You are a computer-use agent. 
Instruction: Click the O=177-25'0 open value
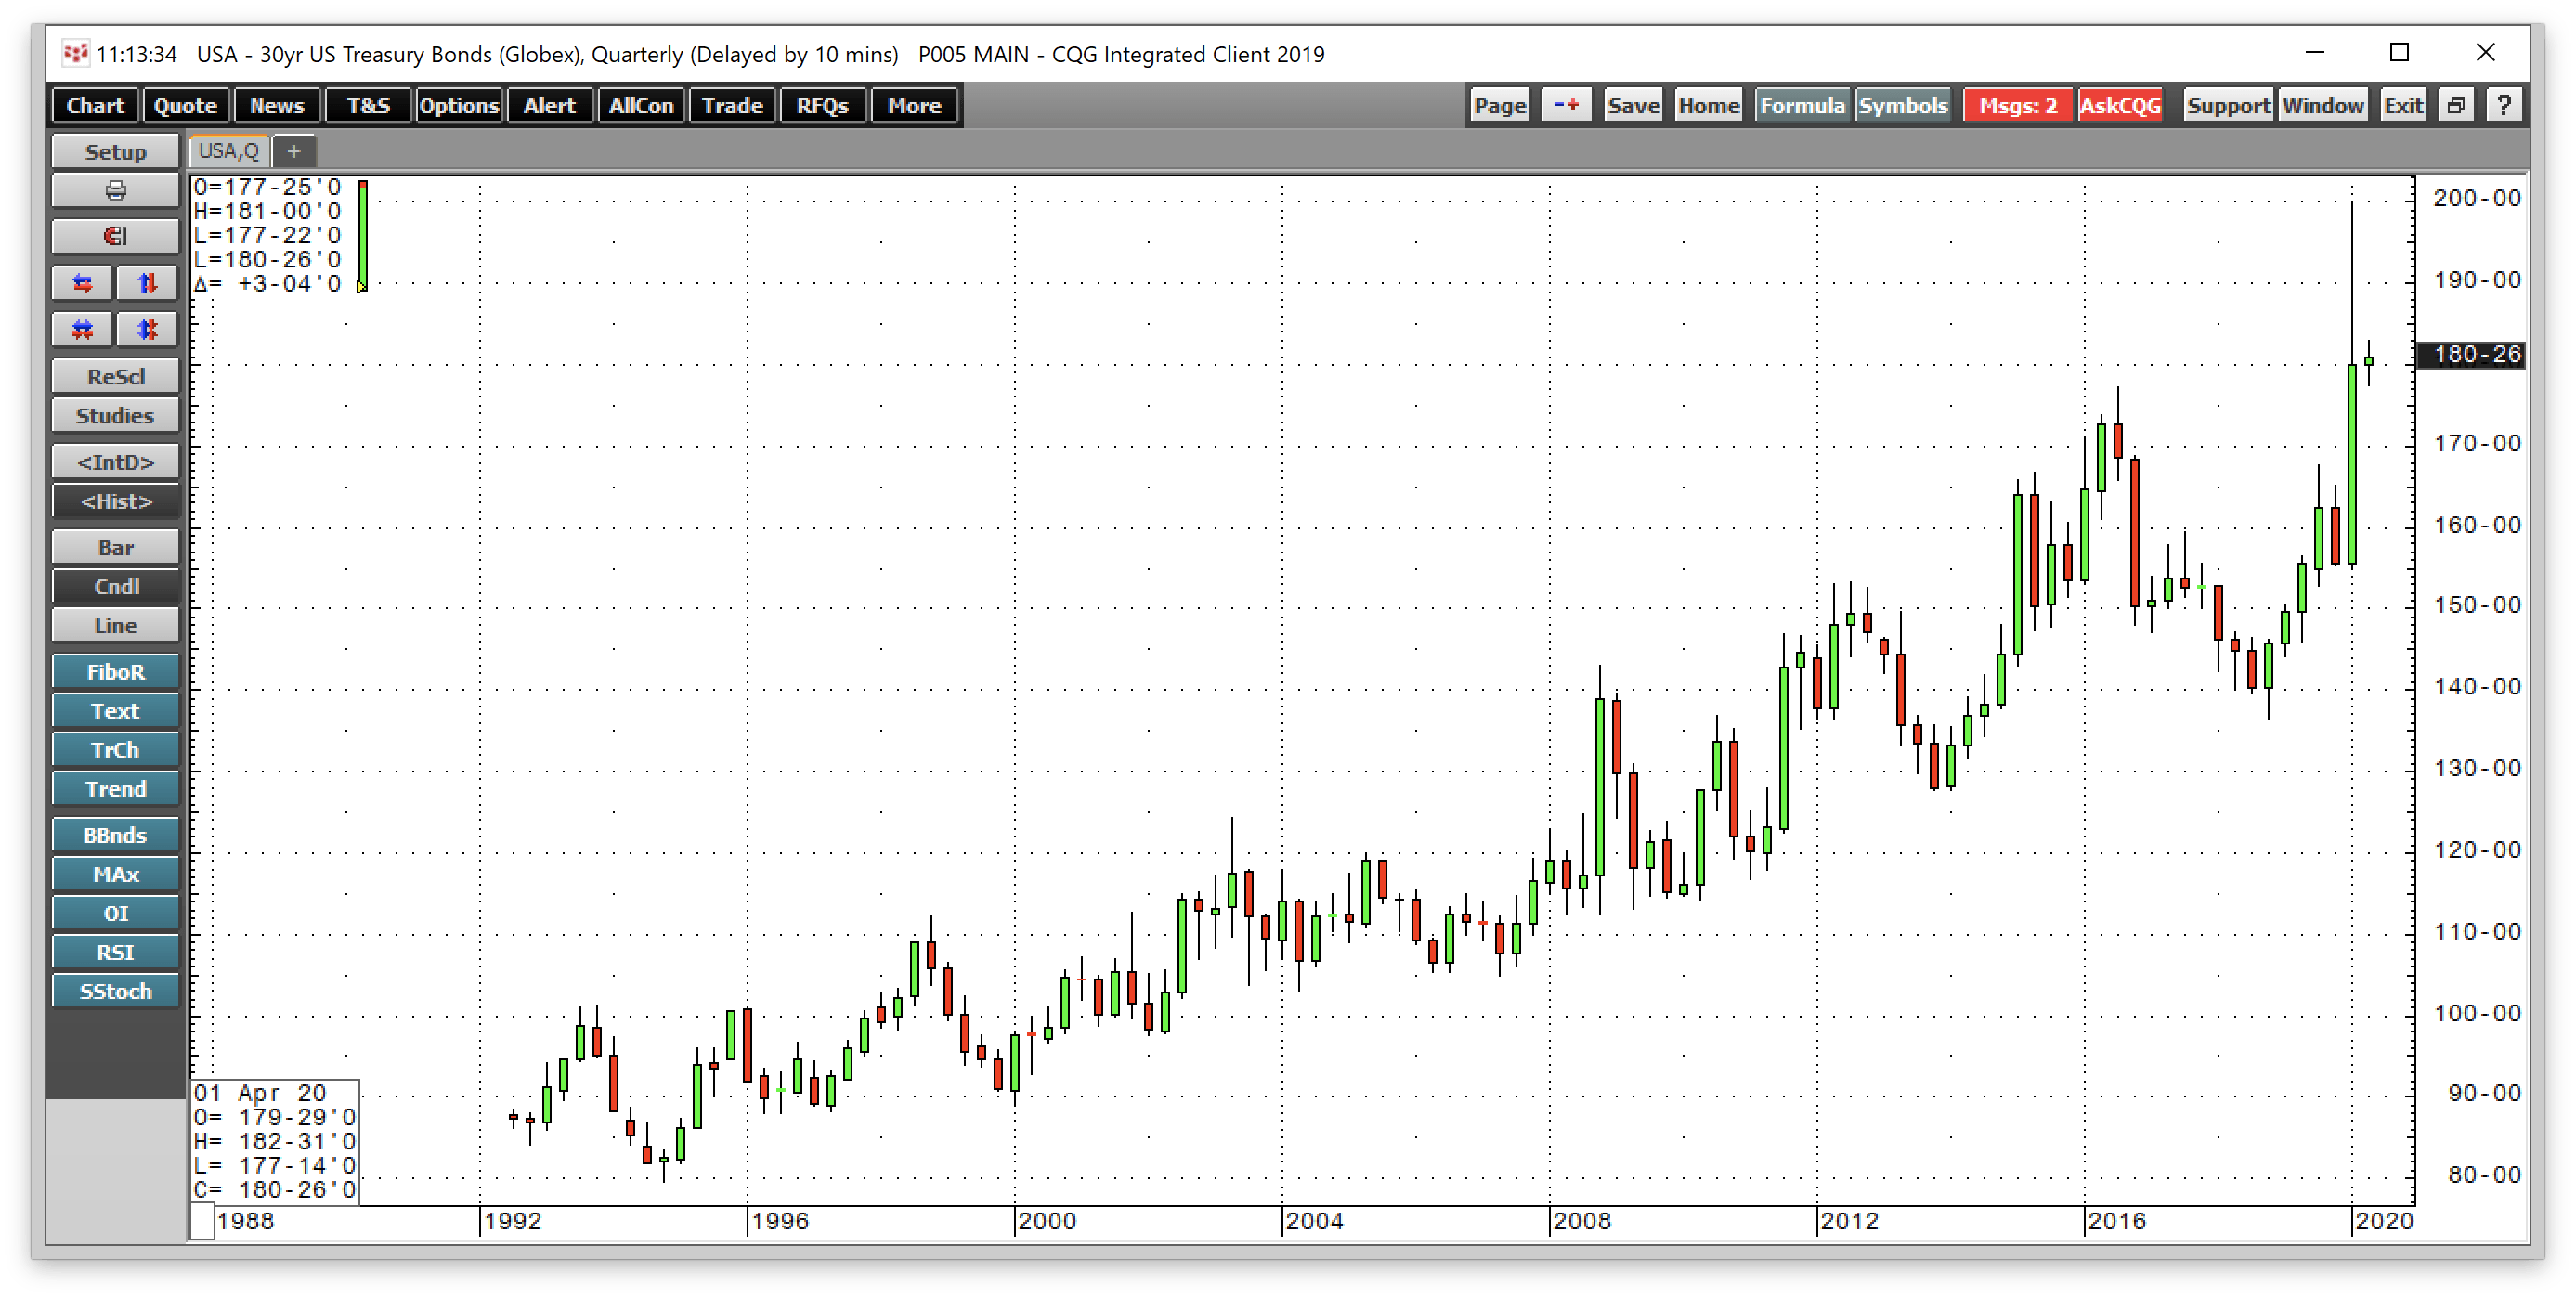pos(267,187)
